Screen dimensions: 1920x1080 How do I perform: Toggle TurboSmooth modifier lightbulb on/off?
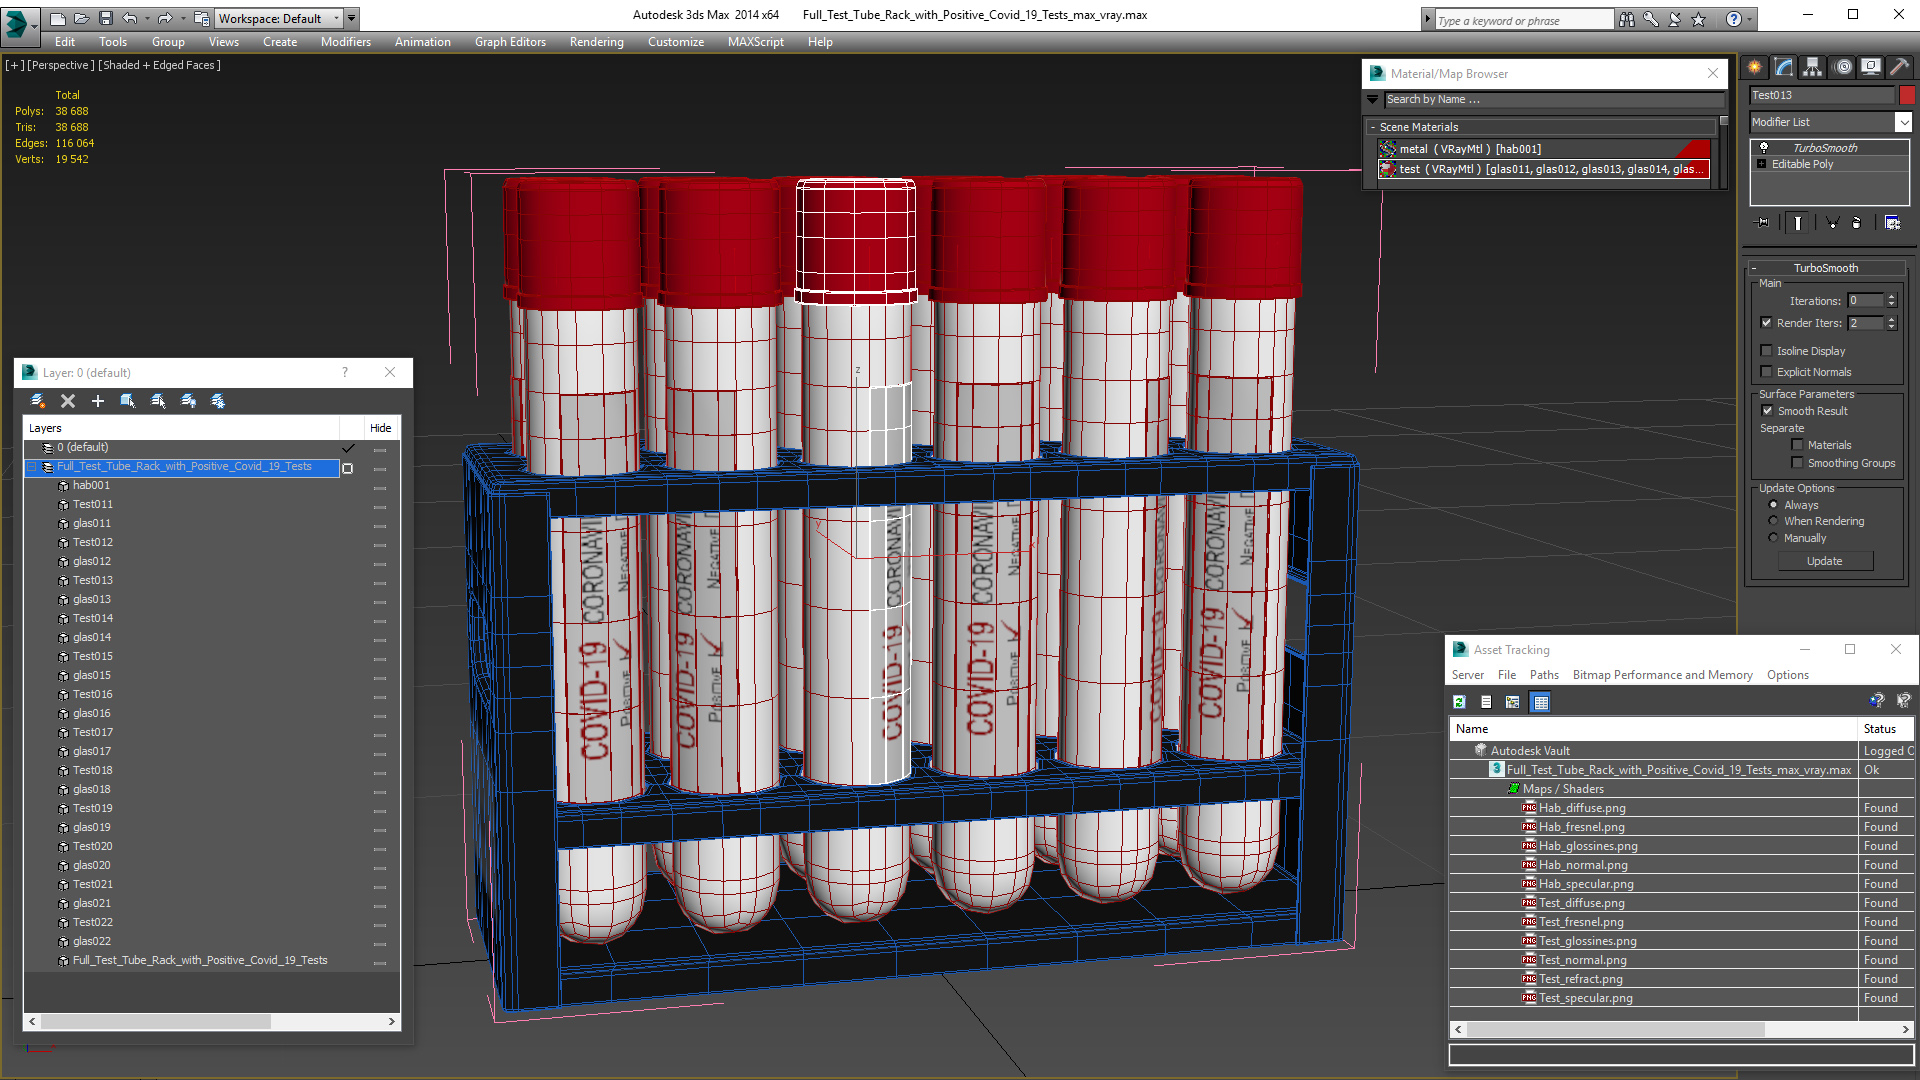1764,147
